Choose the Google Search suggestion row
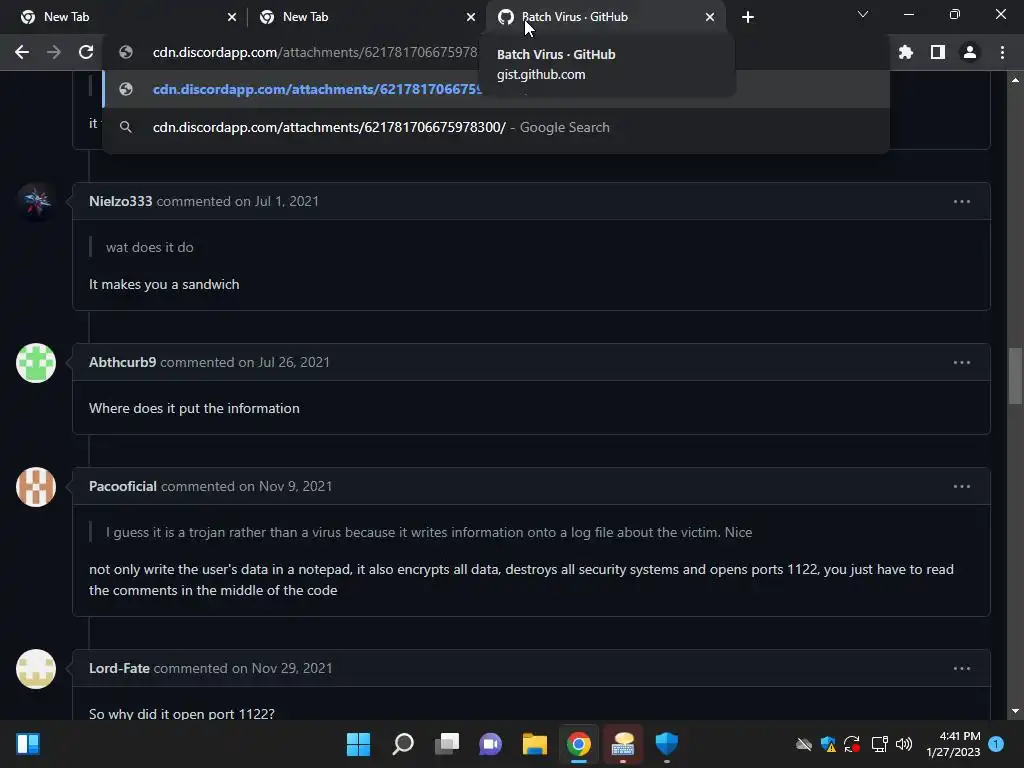 tap(496, 127)
